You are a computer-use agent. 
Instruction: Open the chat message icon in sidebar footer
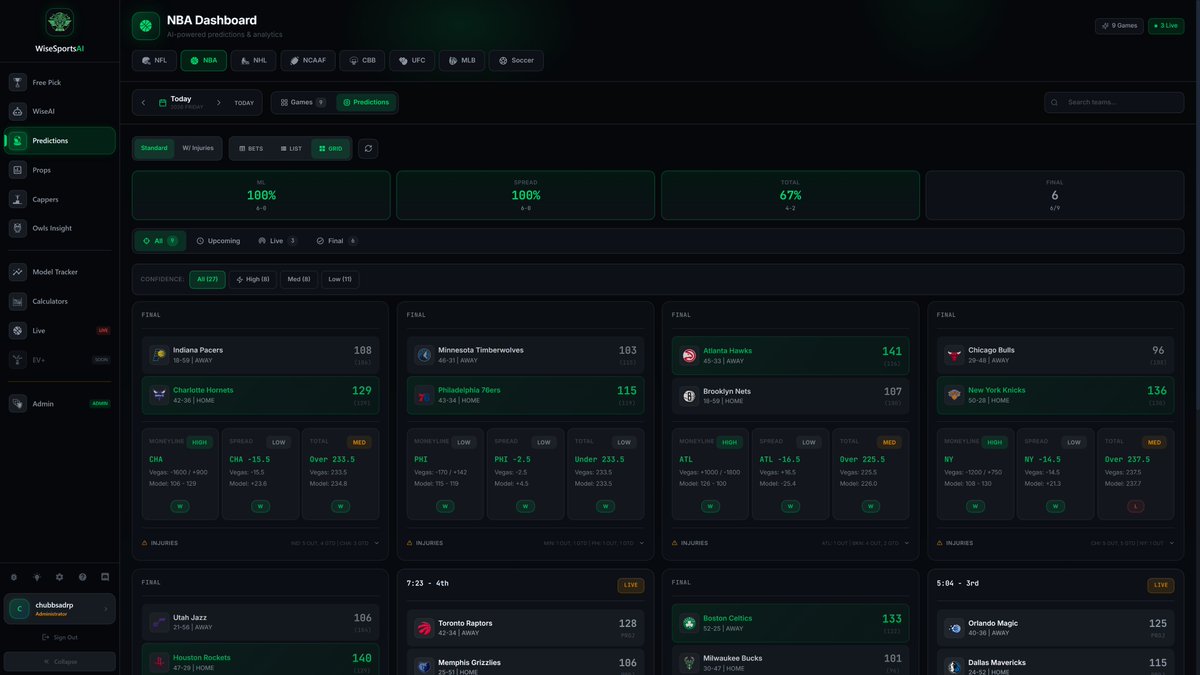[x=105, y=577]
